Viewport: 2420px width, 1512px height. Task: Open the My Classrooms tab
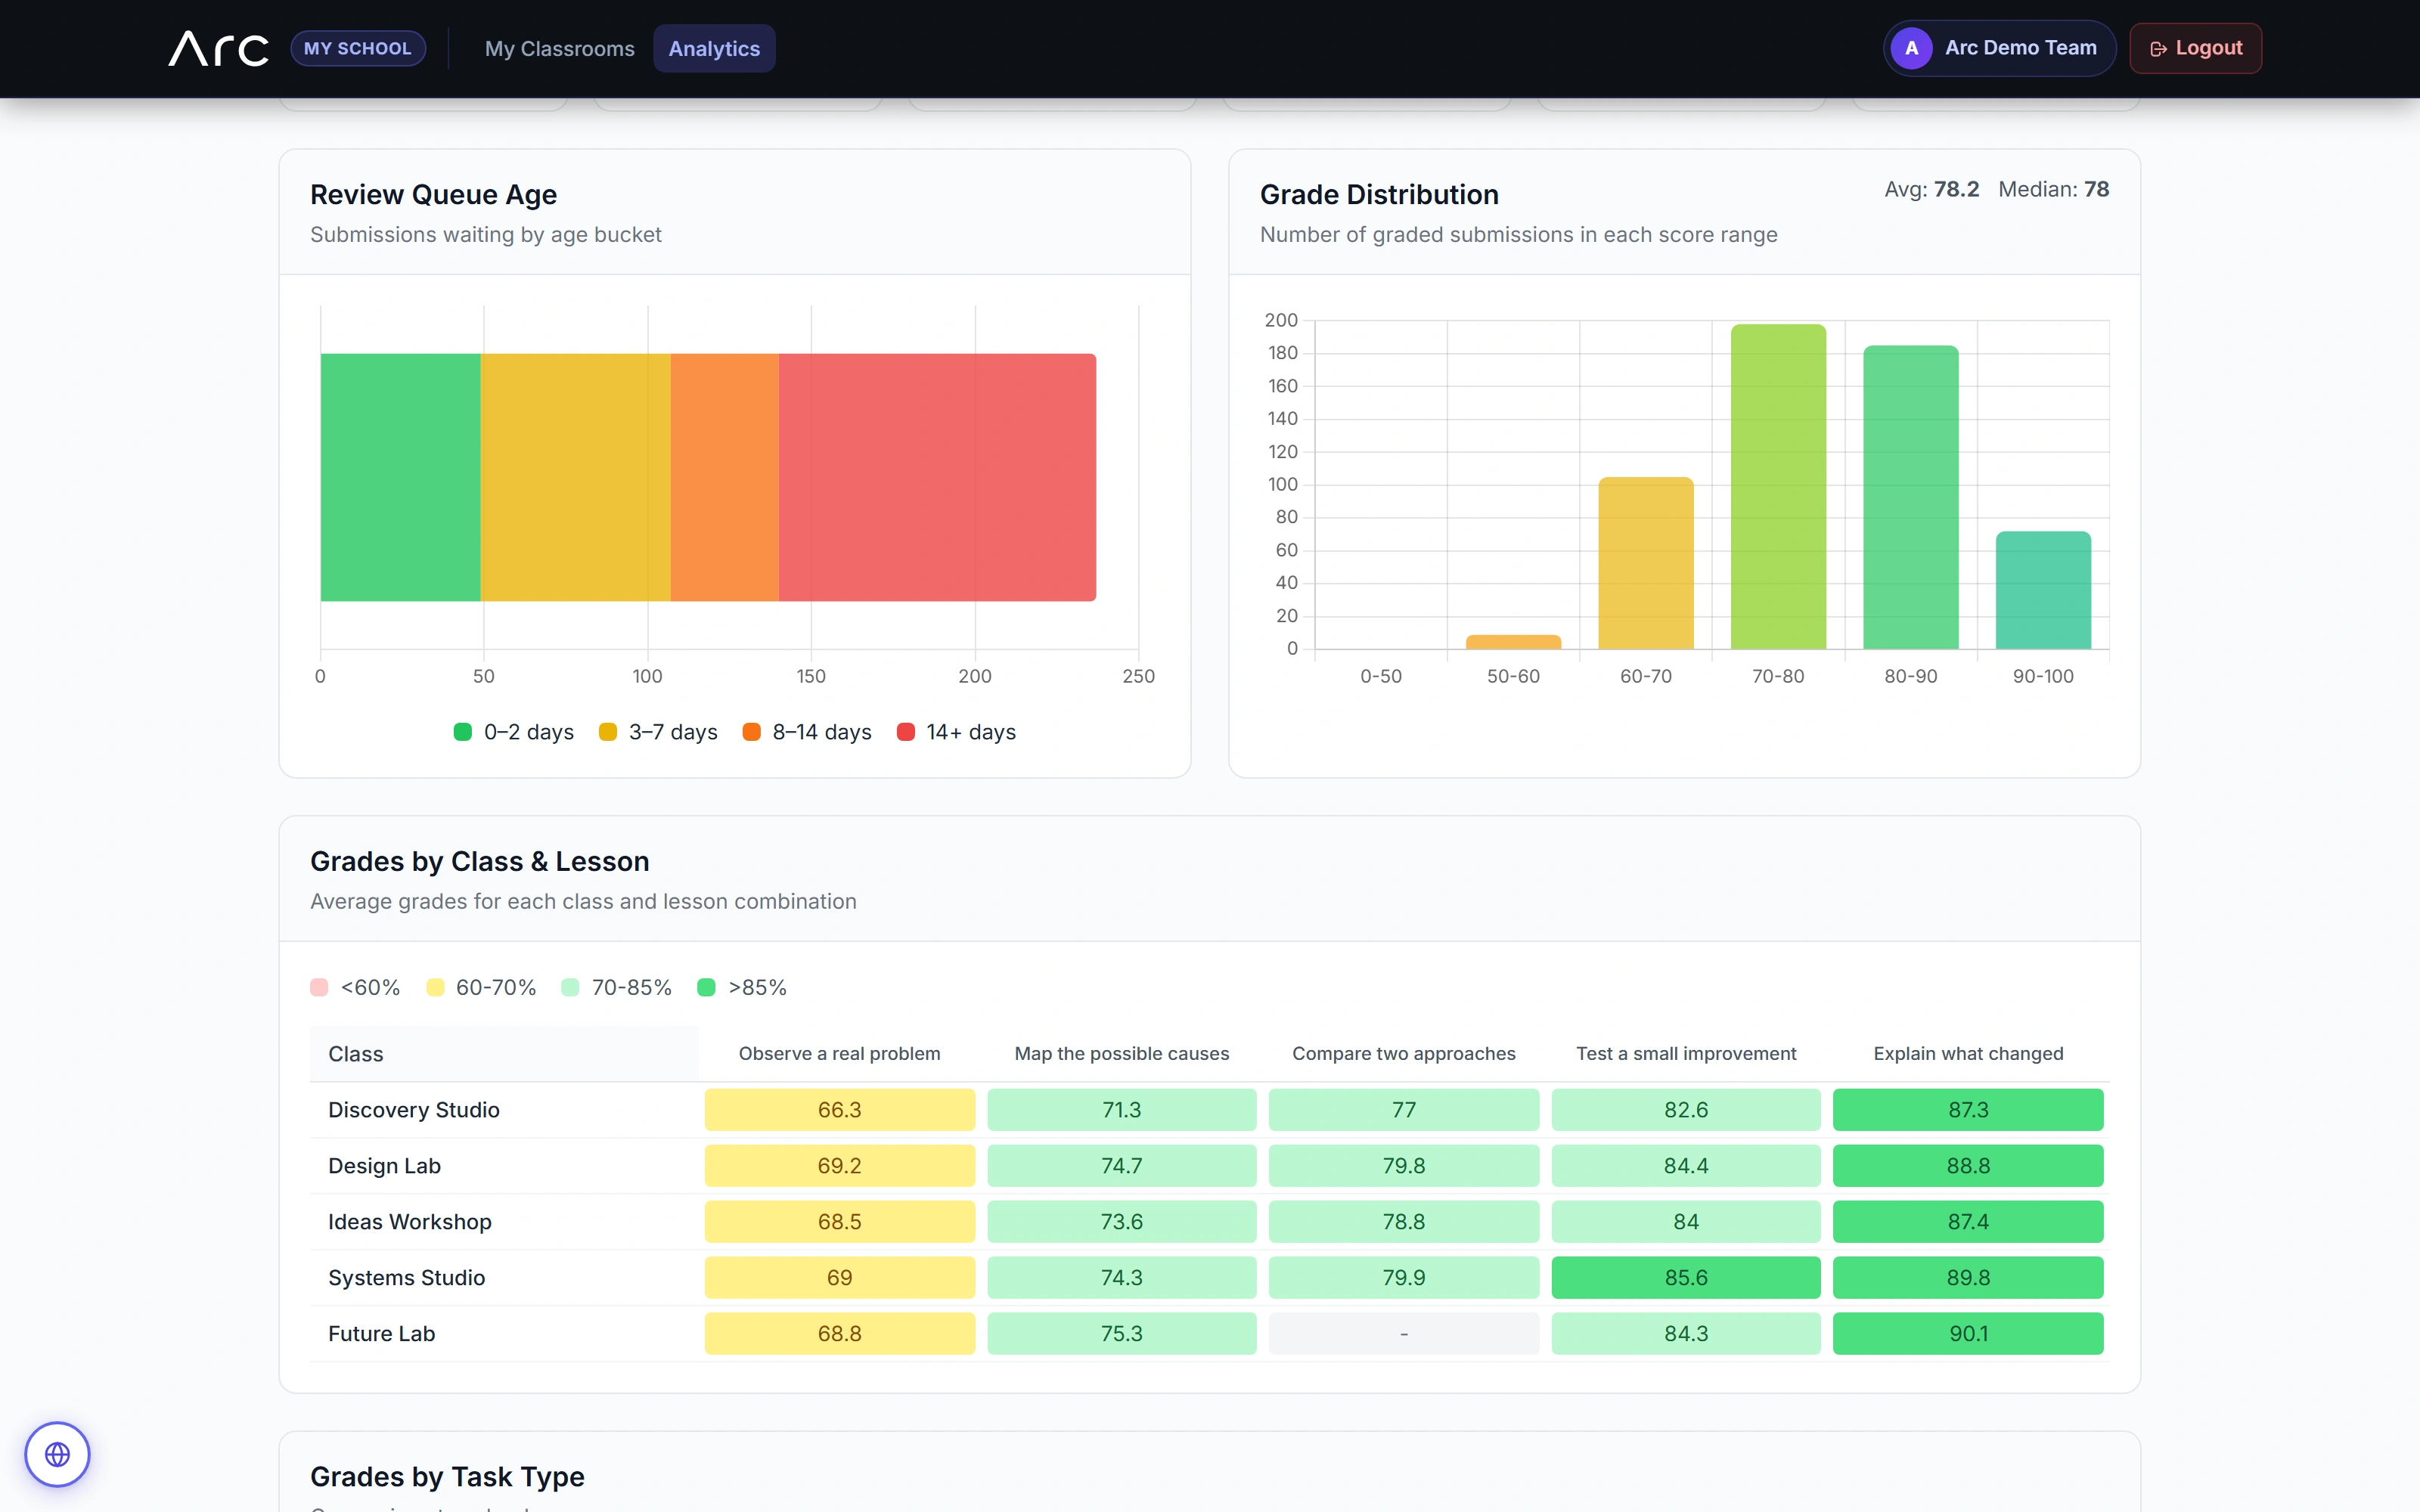[559, 48]
